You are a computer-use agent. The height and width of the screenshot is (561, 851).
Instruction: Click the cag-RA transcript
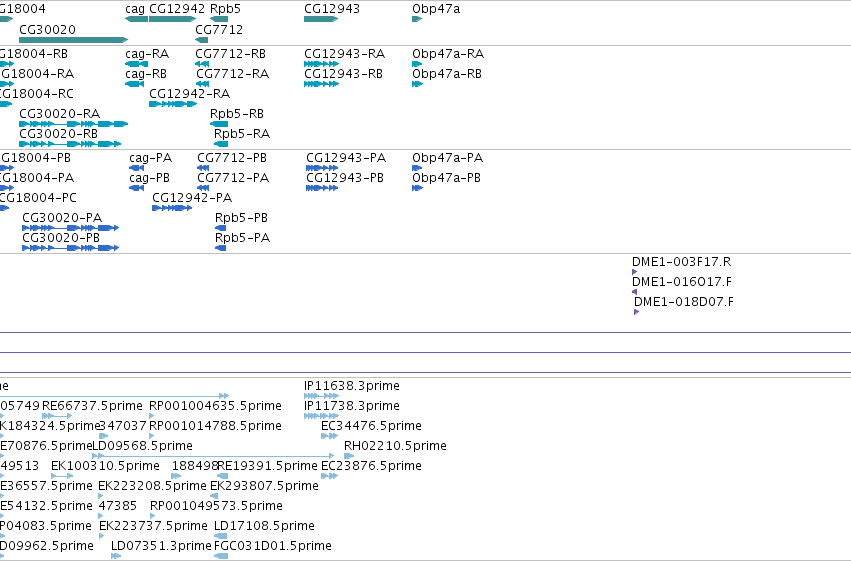pos(136,64)
